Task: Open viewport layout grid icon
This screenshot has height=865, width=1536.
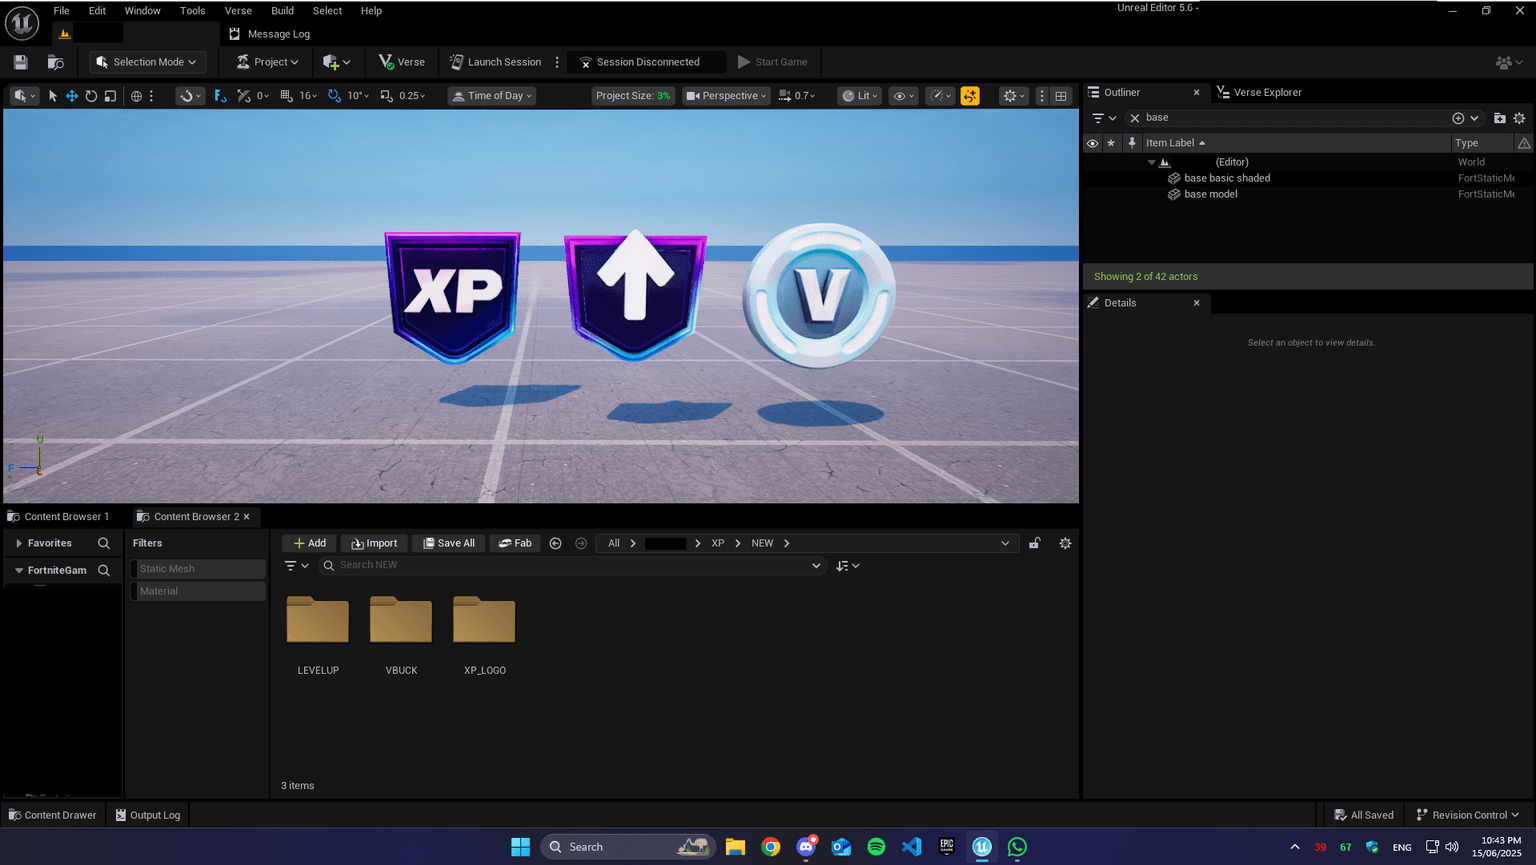Action: (x=1061, y=96)
